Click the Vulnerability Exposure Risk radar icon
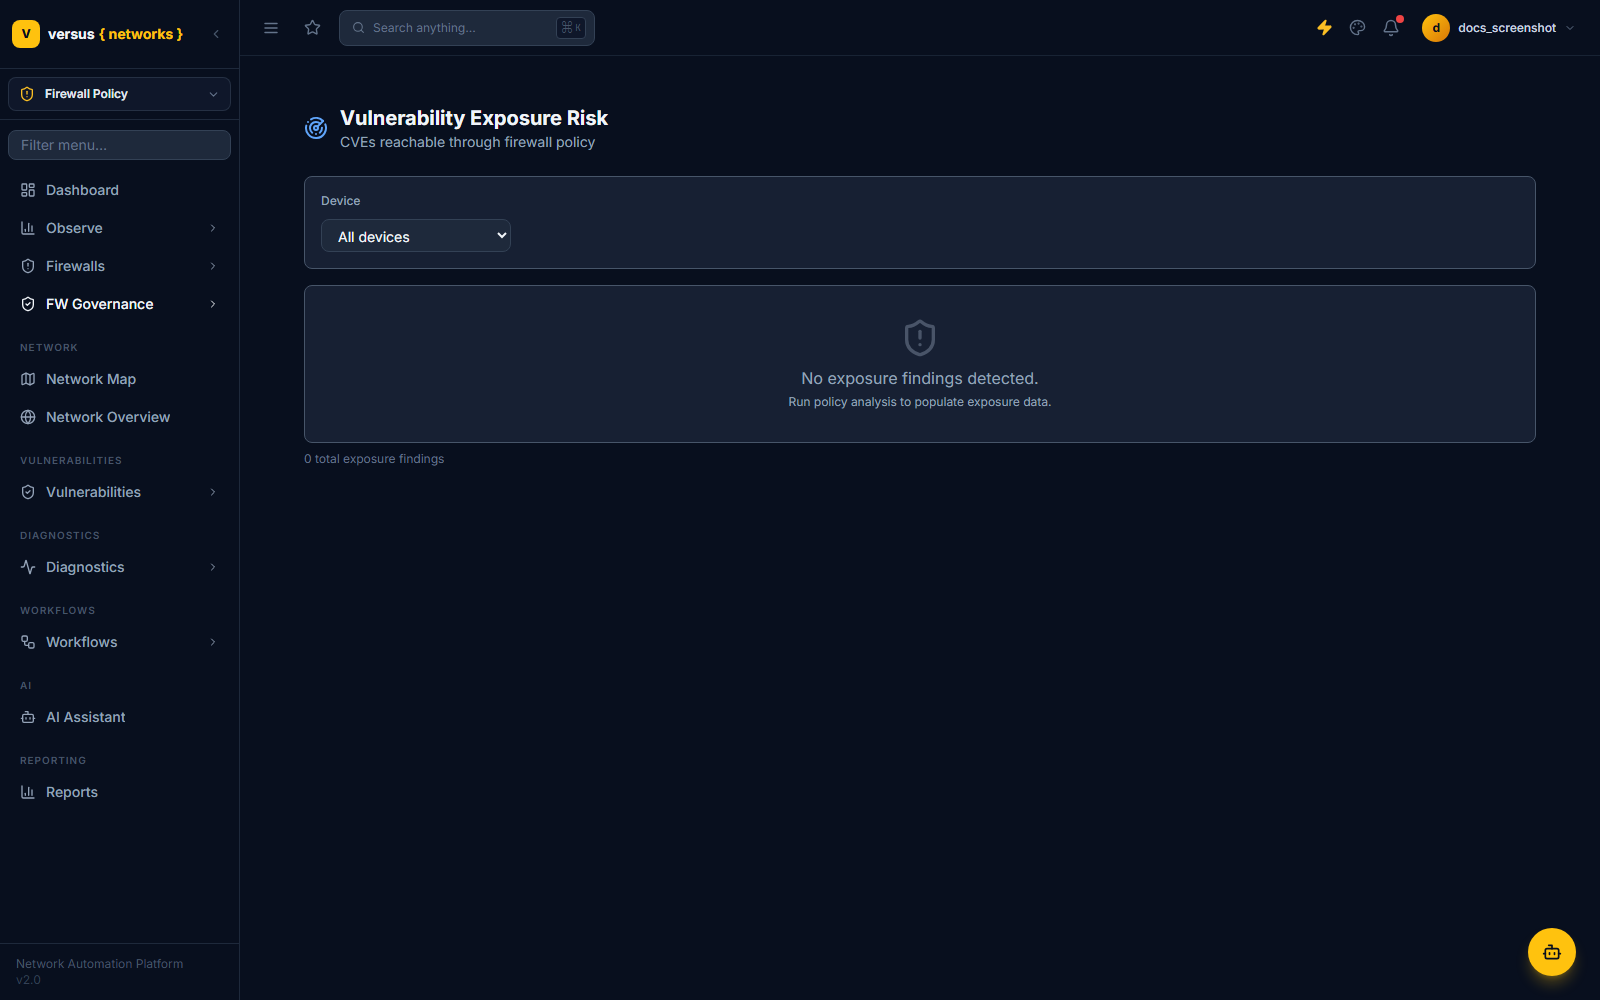The image size is (1600, 1000). click(316, 128)
